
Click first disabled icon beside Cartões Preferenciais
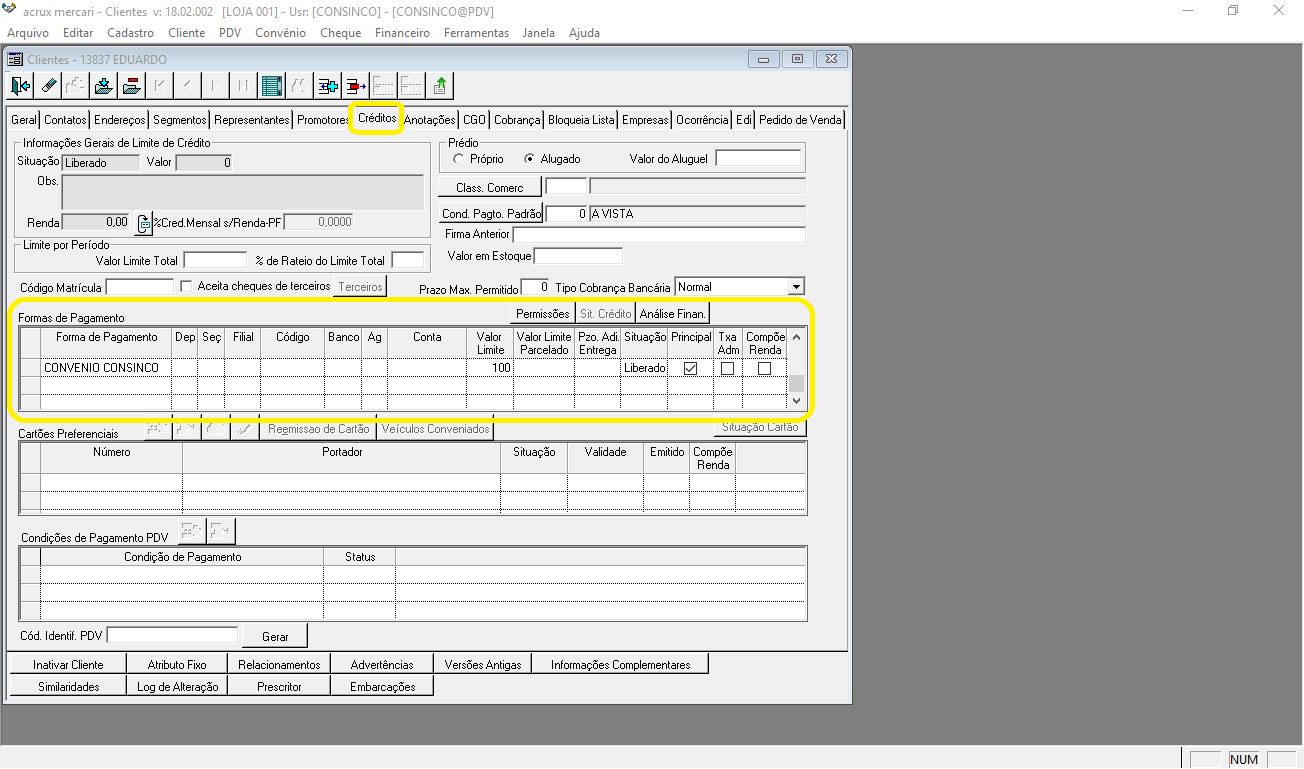(x=158, y=429)
